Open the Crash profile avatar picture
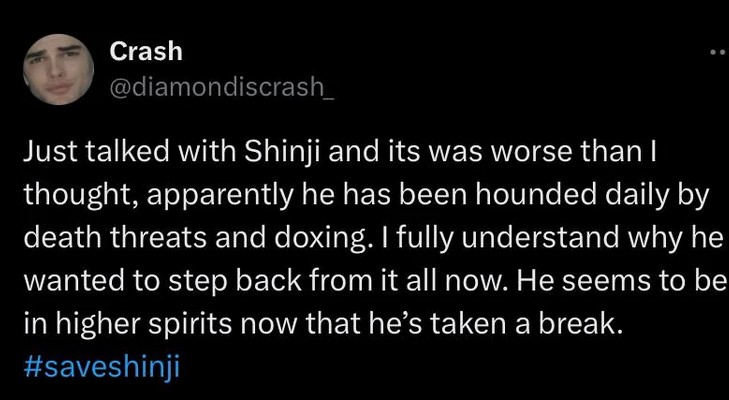Screen dimensions: 729x400 click(x=59, y=69)
